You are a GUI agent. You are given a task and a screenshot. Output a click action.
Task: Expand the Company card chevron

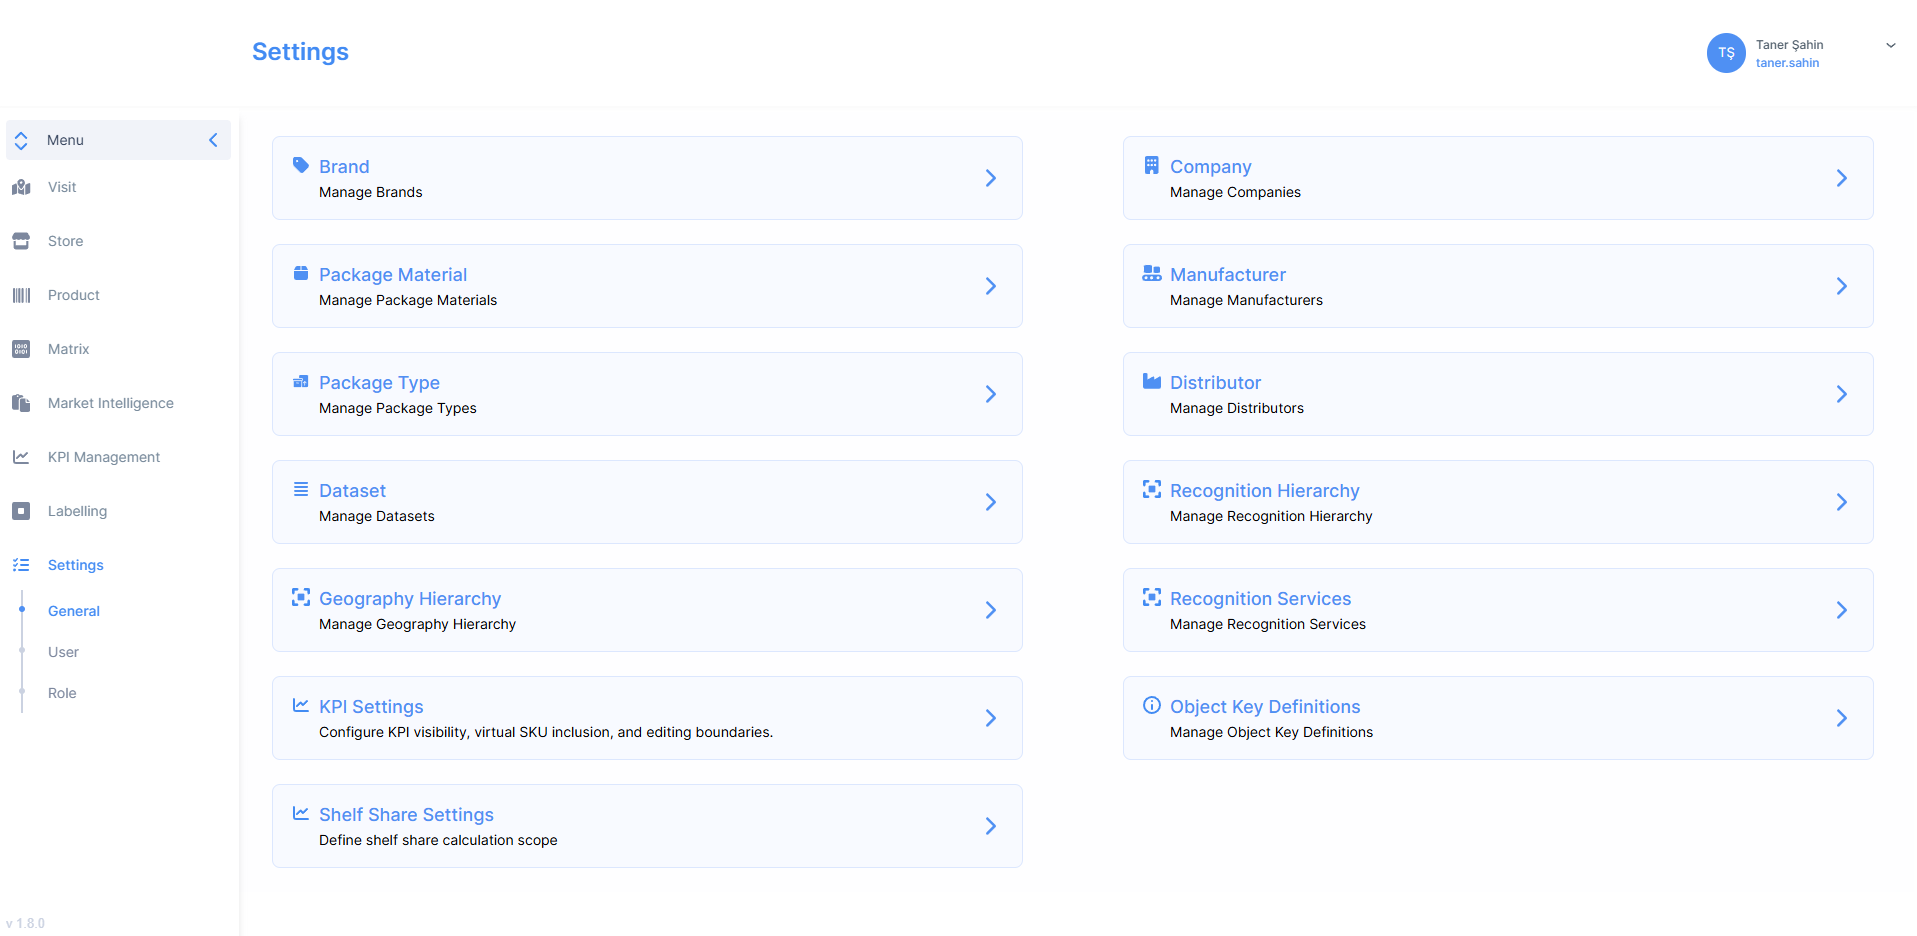tap(1841, 178)
